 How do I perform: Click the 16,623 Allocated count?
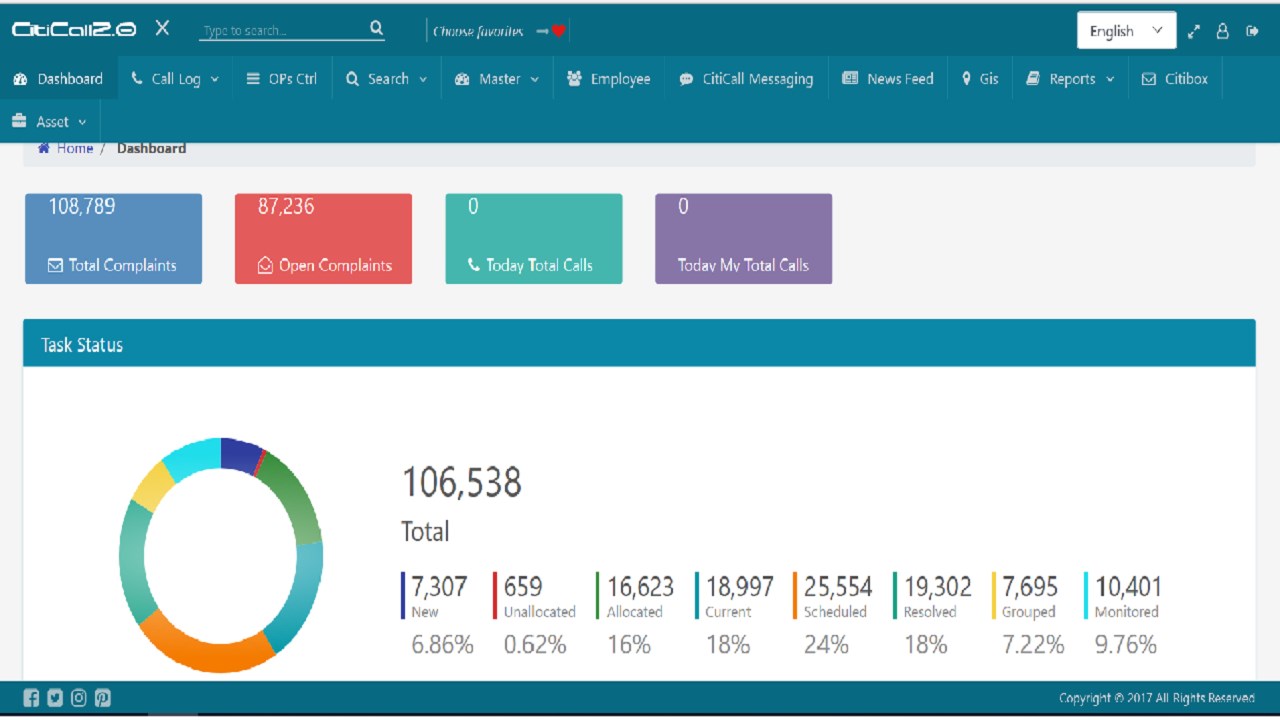pyautogui.click(x=640, y=587)
